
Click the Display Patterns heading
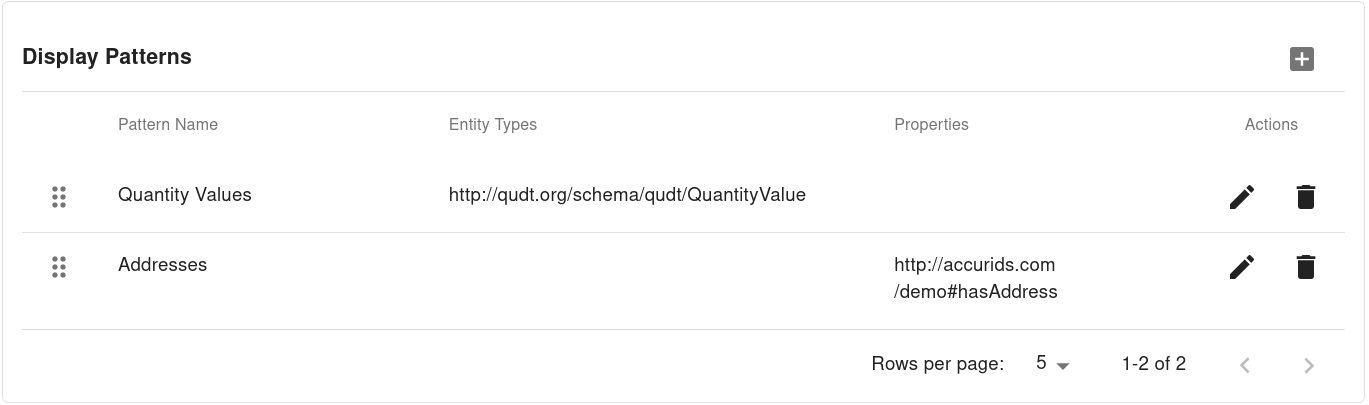(x=107, y=57)
